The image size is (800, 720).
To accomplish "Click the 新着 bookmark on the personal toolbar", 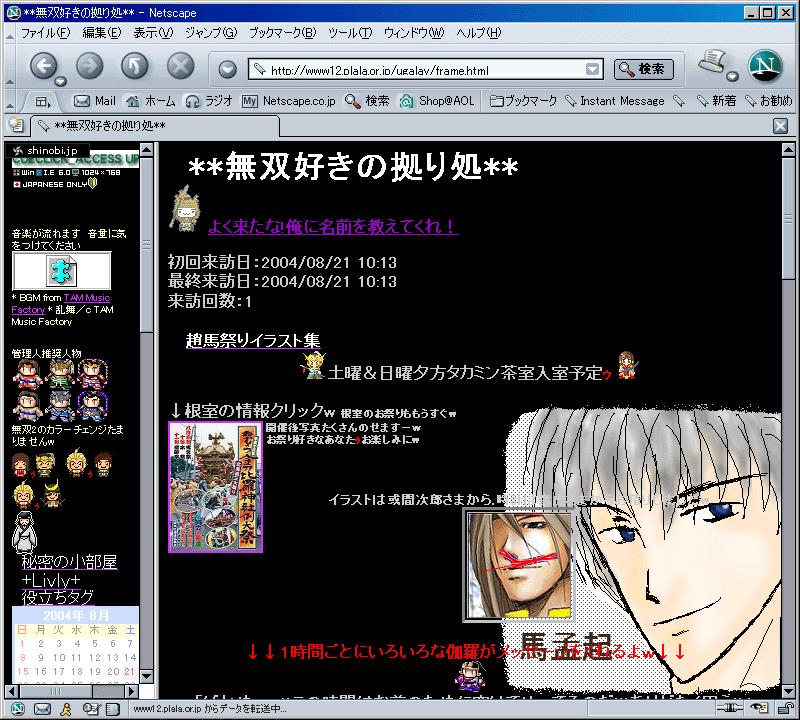I will pos(716,101).
